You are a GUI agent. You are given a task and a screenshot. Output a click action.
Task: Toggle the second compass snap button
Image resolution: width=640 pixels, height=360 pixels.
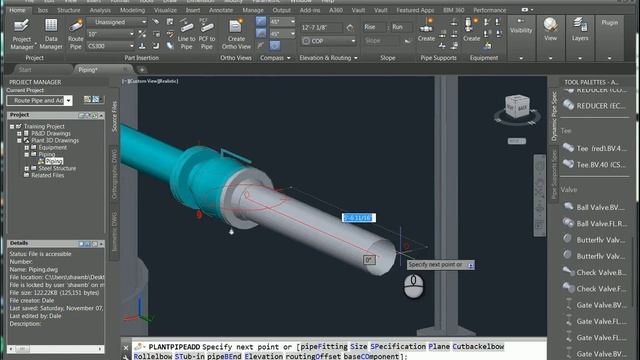pos(261,33)
